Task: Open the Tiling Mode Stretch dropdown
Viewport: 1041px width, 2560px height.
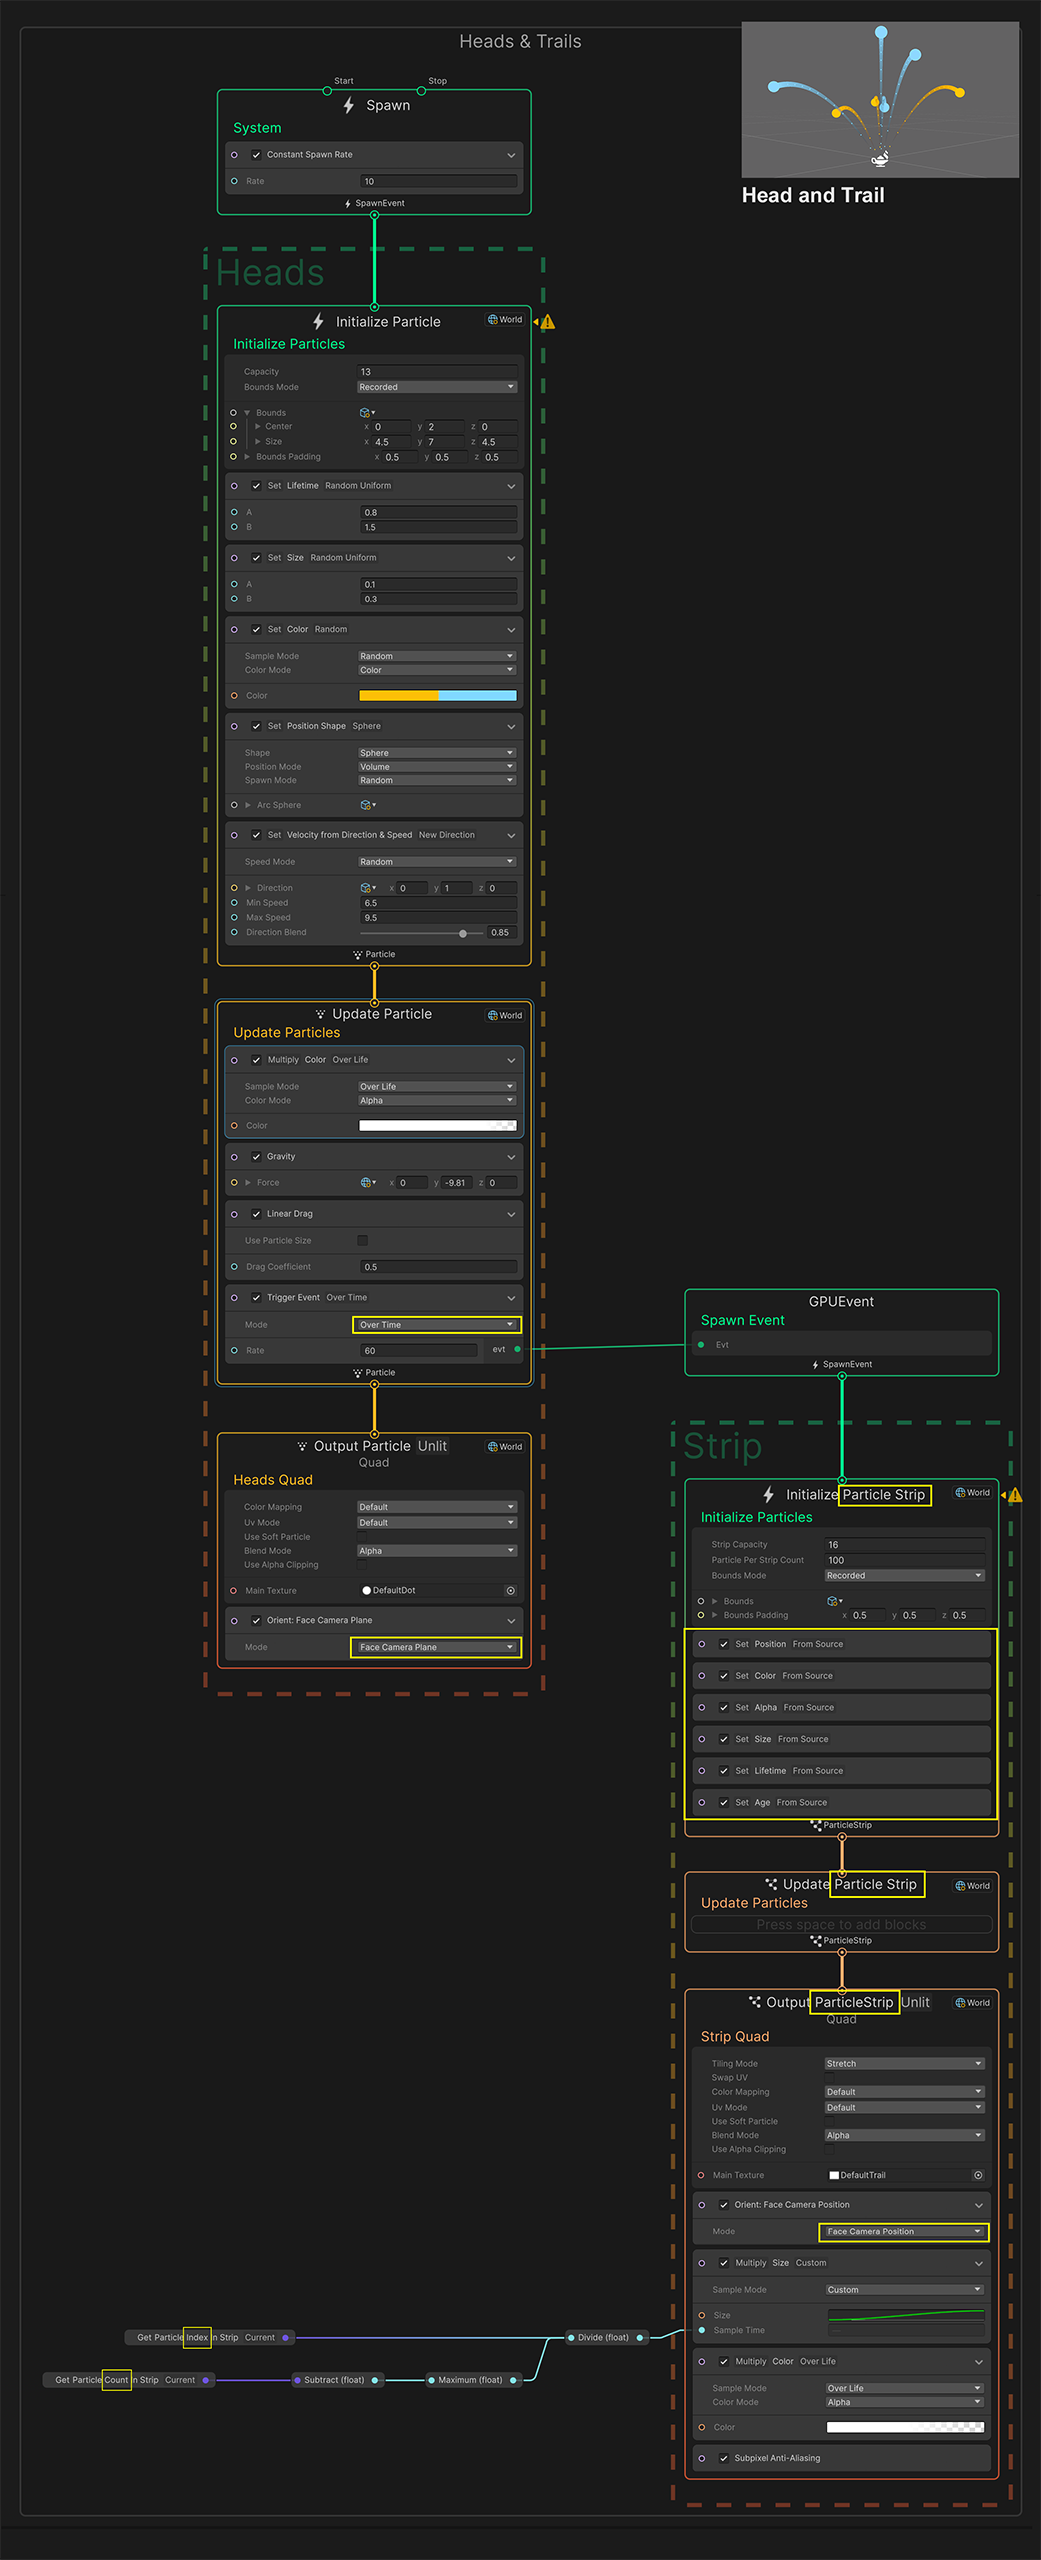Action: point(904,2063)
